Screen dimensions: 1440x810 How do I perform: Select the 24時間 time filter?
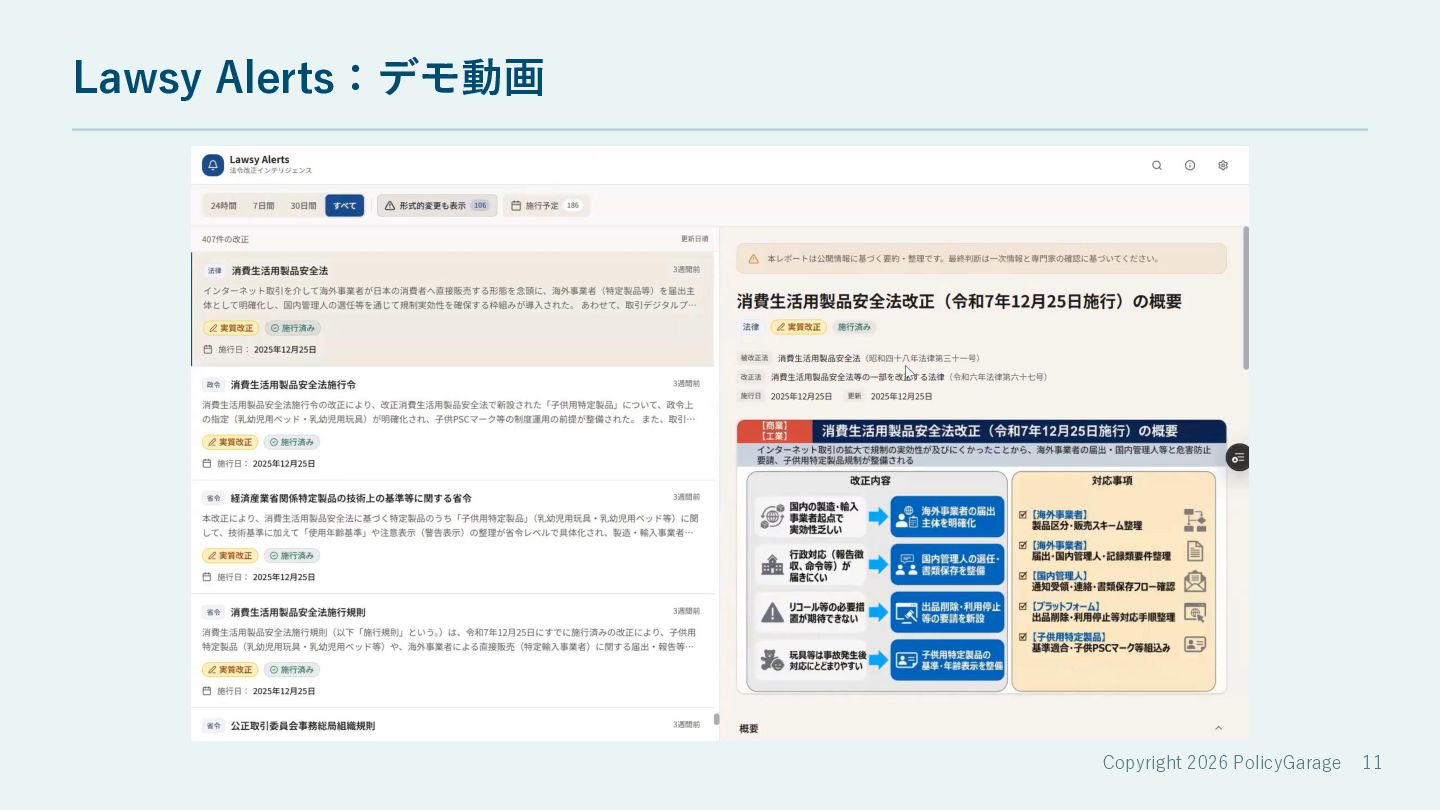coord(223,206)
